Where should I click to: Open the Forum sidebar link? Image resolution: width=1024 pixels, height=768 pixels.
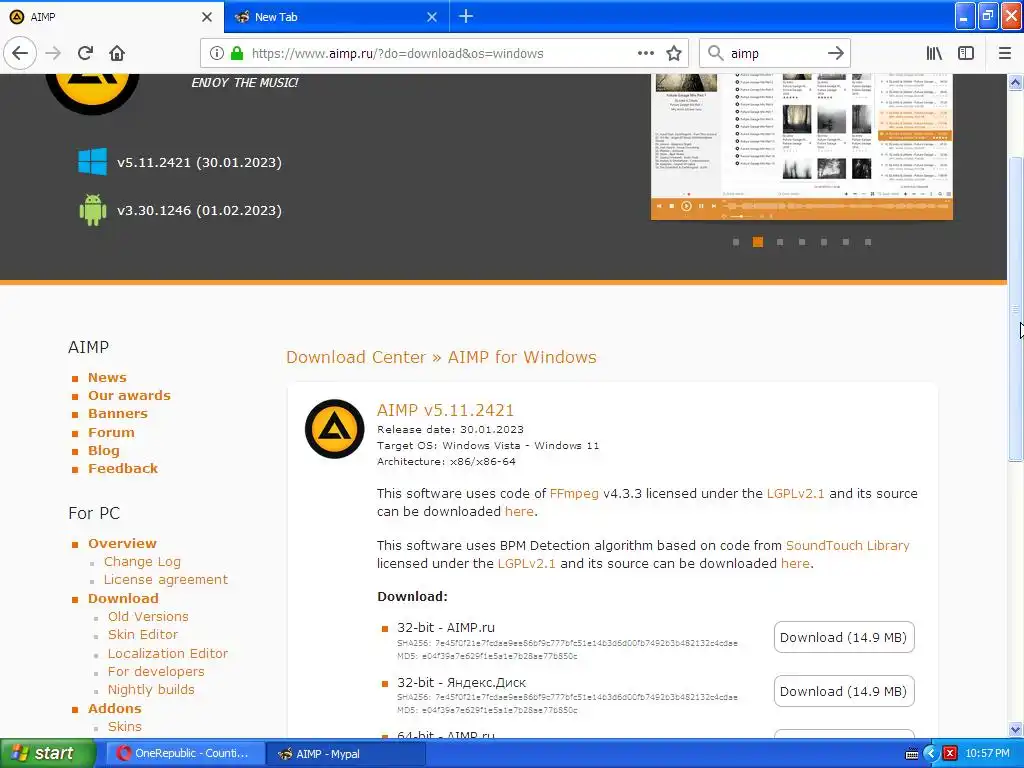(111, 432)
